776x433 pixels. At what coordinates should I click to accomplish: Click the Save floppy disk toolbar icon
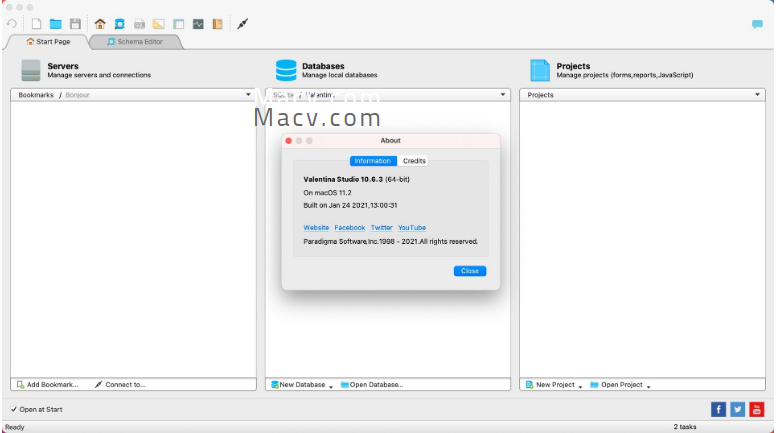pyautogui.click(x=75, y=24)
